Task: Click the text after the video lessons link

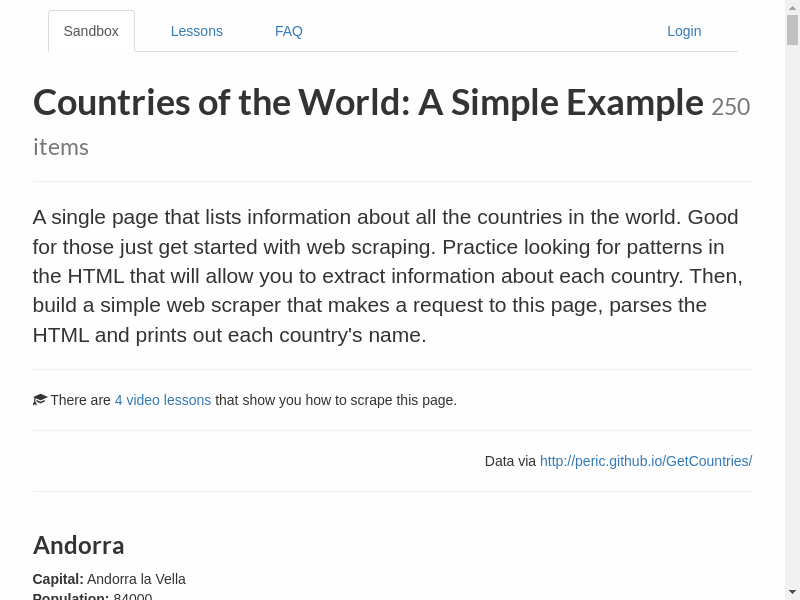Action: pyautogui.click(x=334, y=400)
